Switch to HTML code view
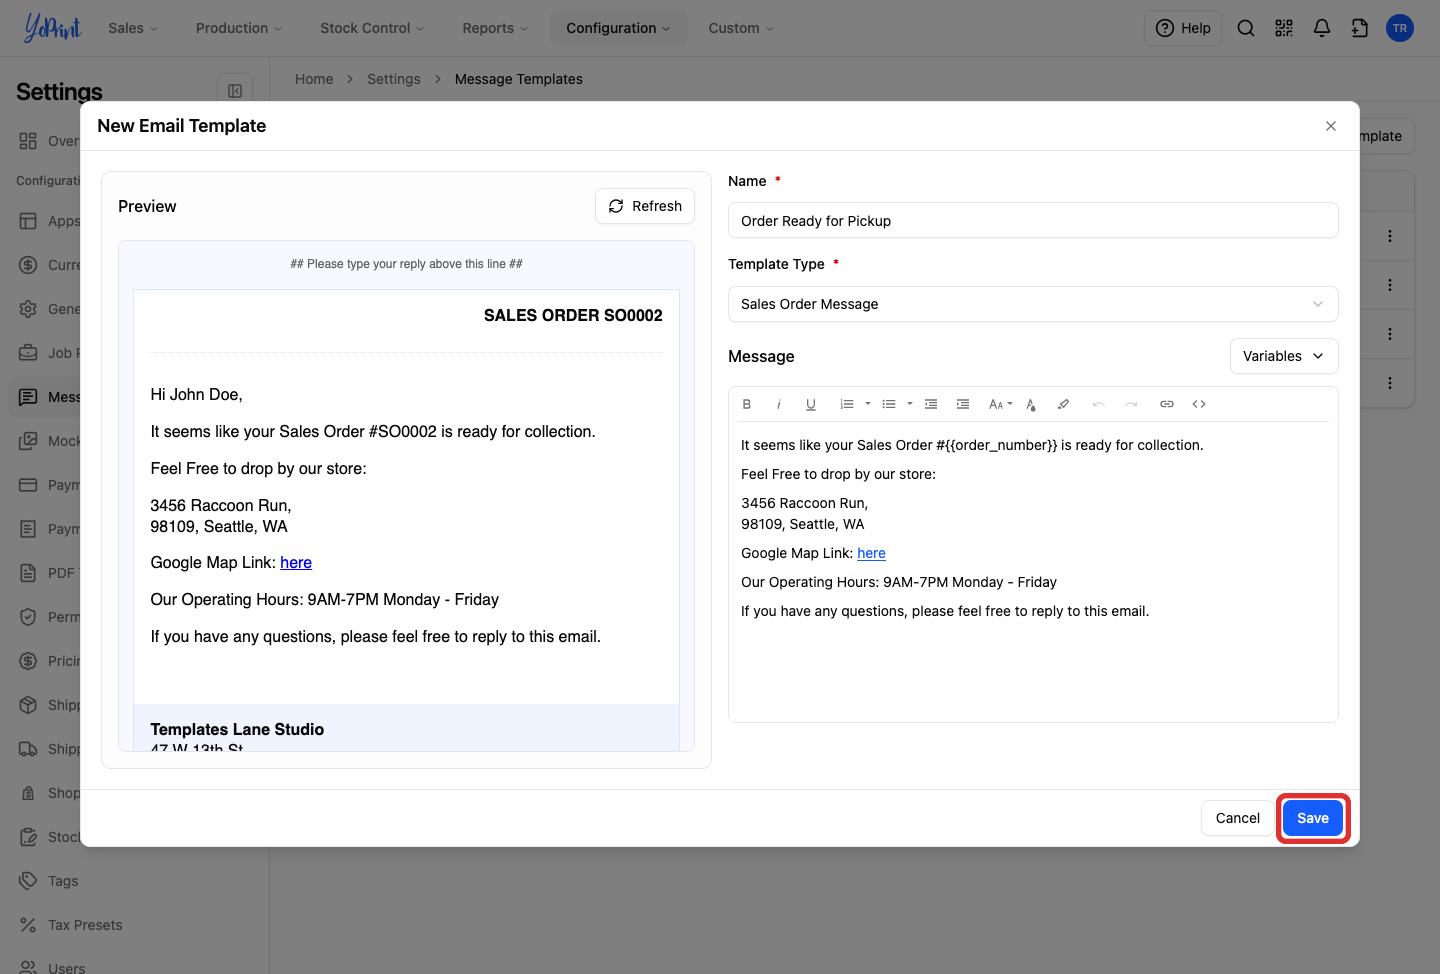 point(1199,404)
